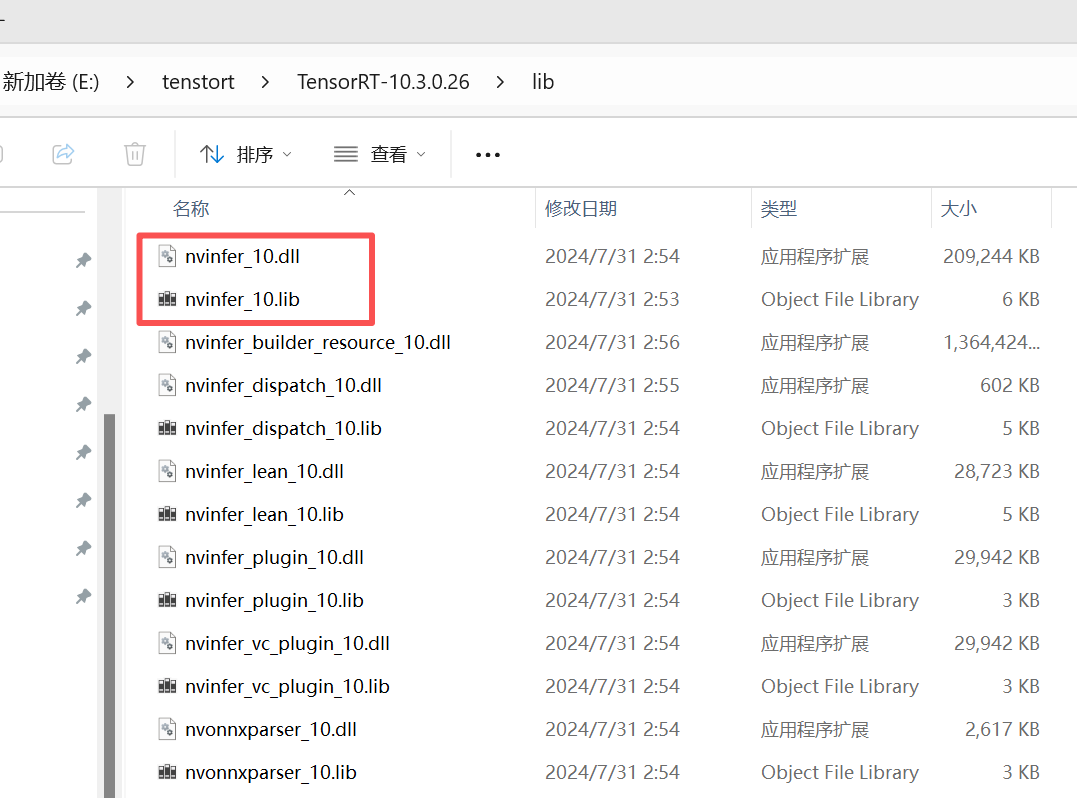
Task: Click the nvinfer_plugin_10.dll file icon
Action: (167, 557)
